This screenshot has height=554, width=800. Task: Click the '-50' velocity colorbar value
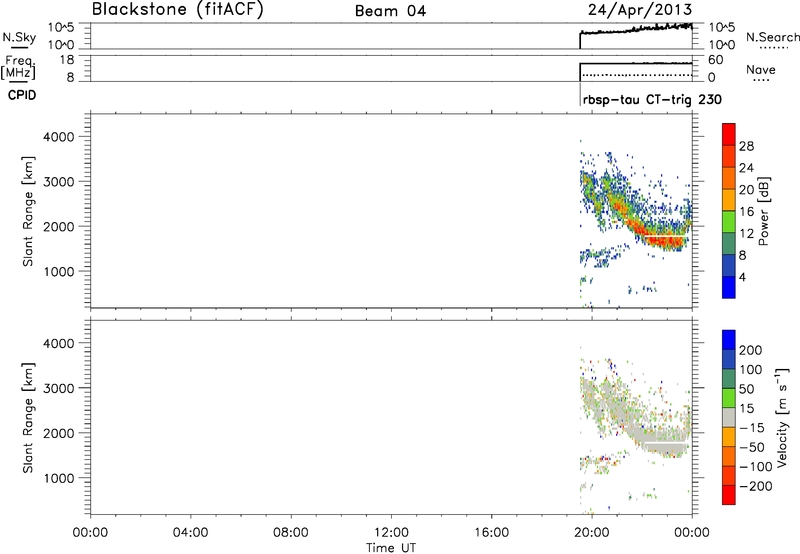point(751,447)
